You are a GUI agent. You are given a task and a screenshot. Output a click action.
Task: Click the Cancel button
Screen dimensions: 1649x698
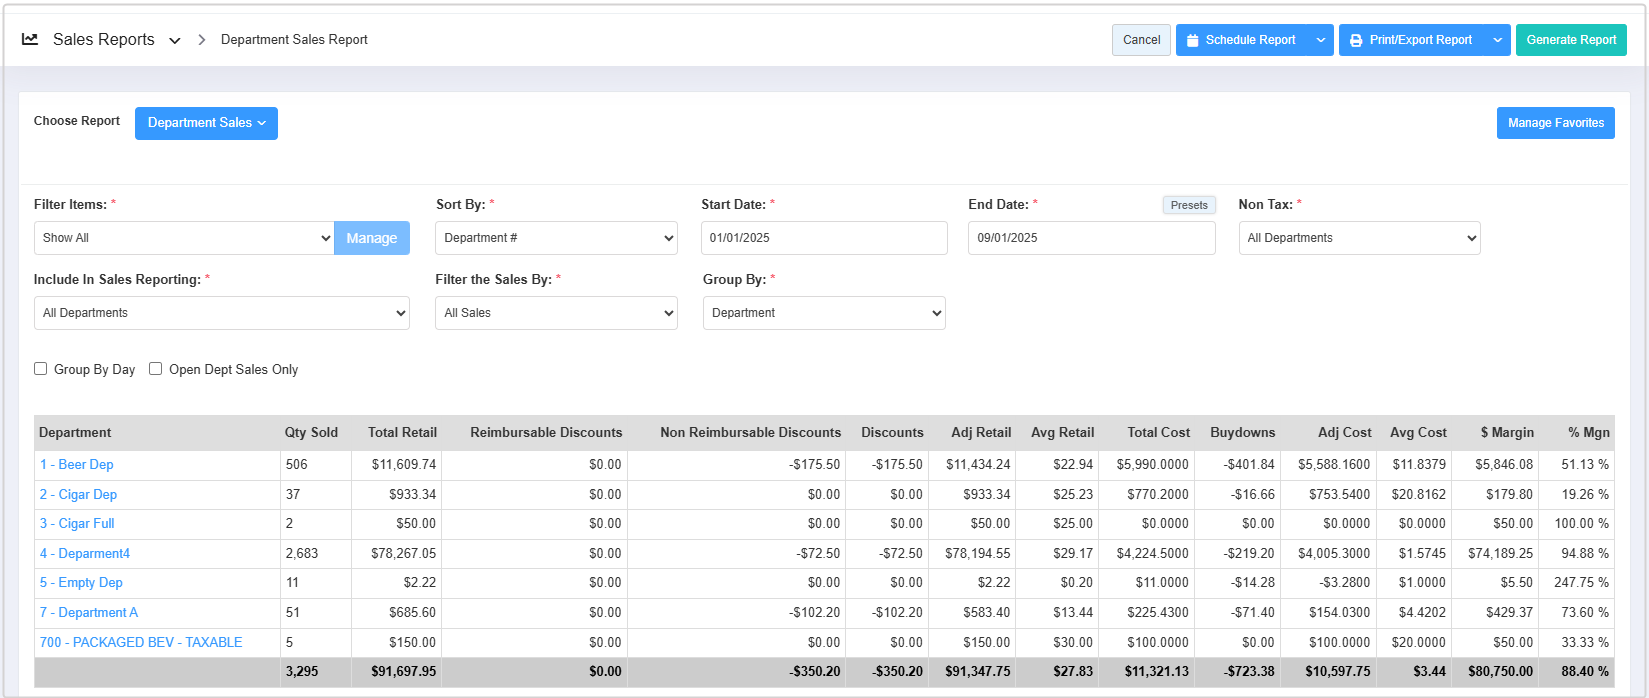pyautogui.click(x=1141, y=40)
